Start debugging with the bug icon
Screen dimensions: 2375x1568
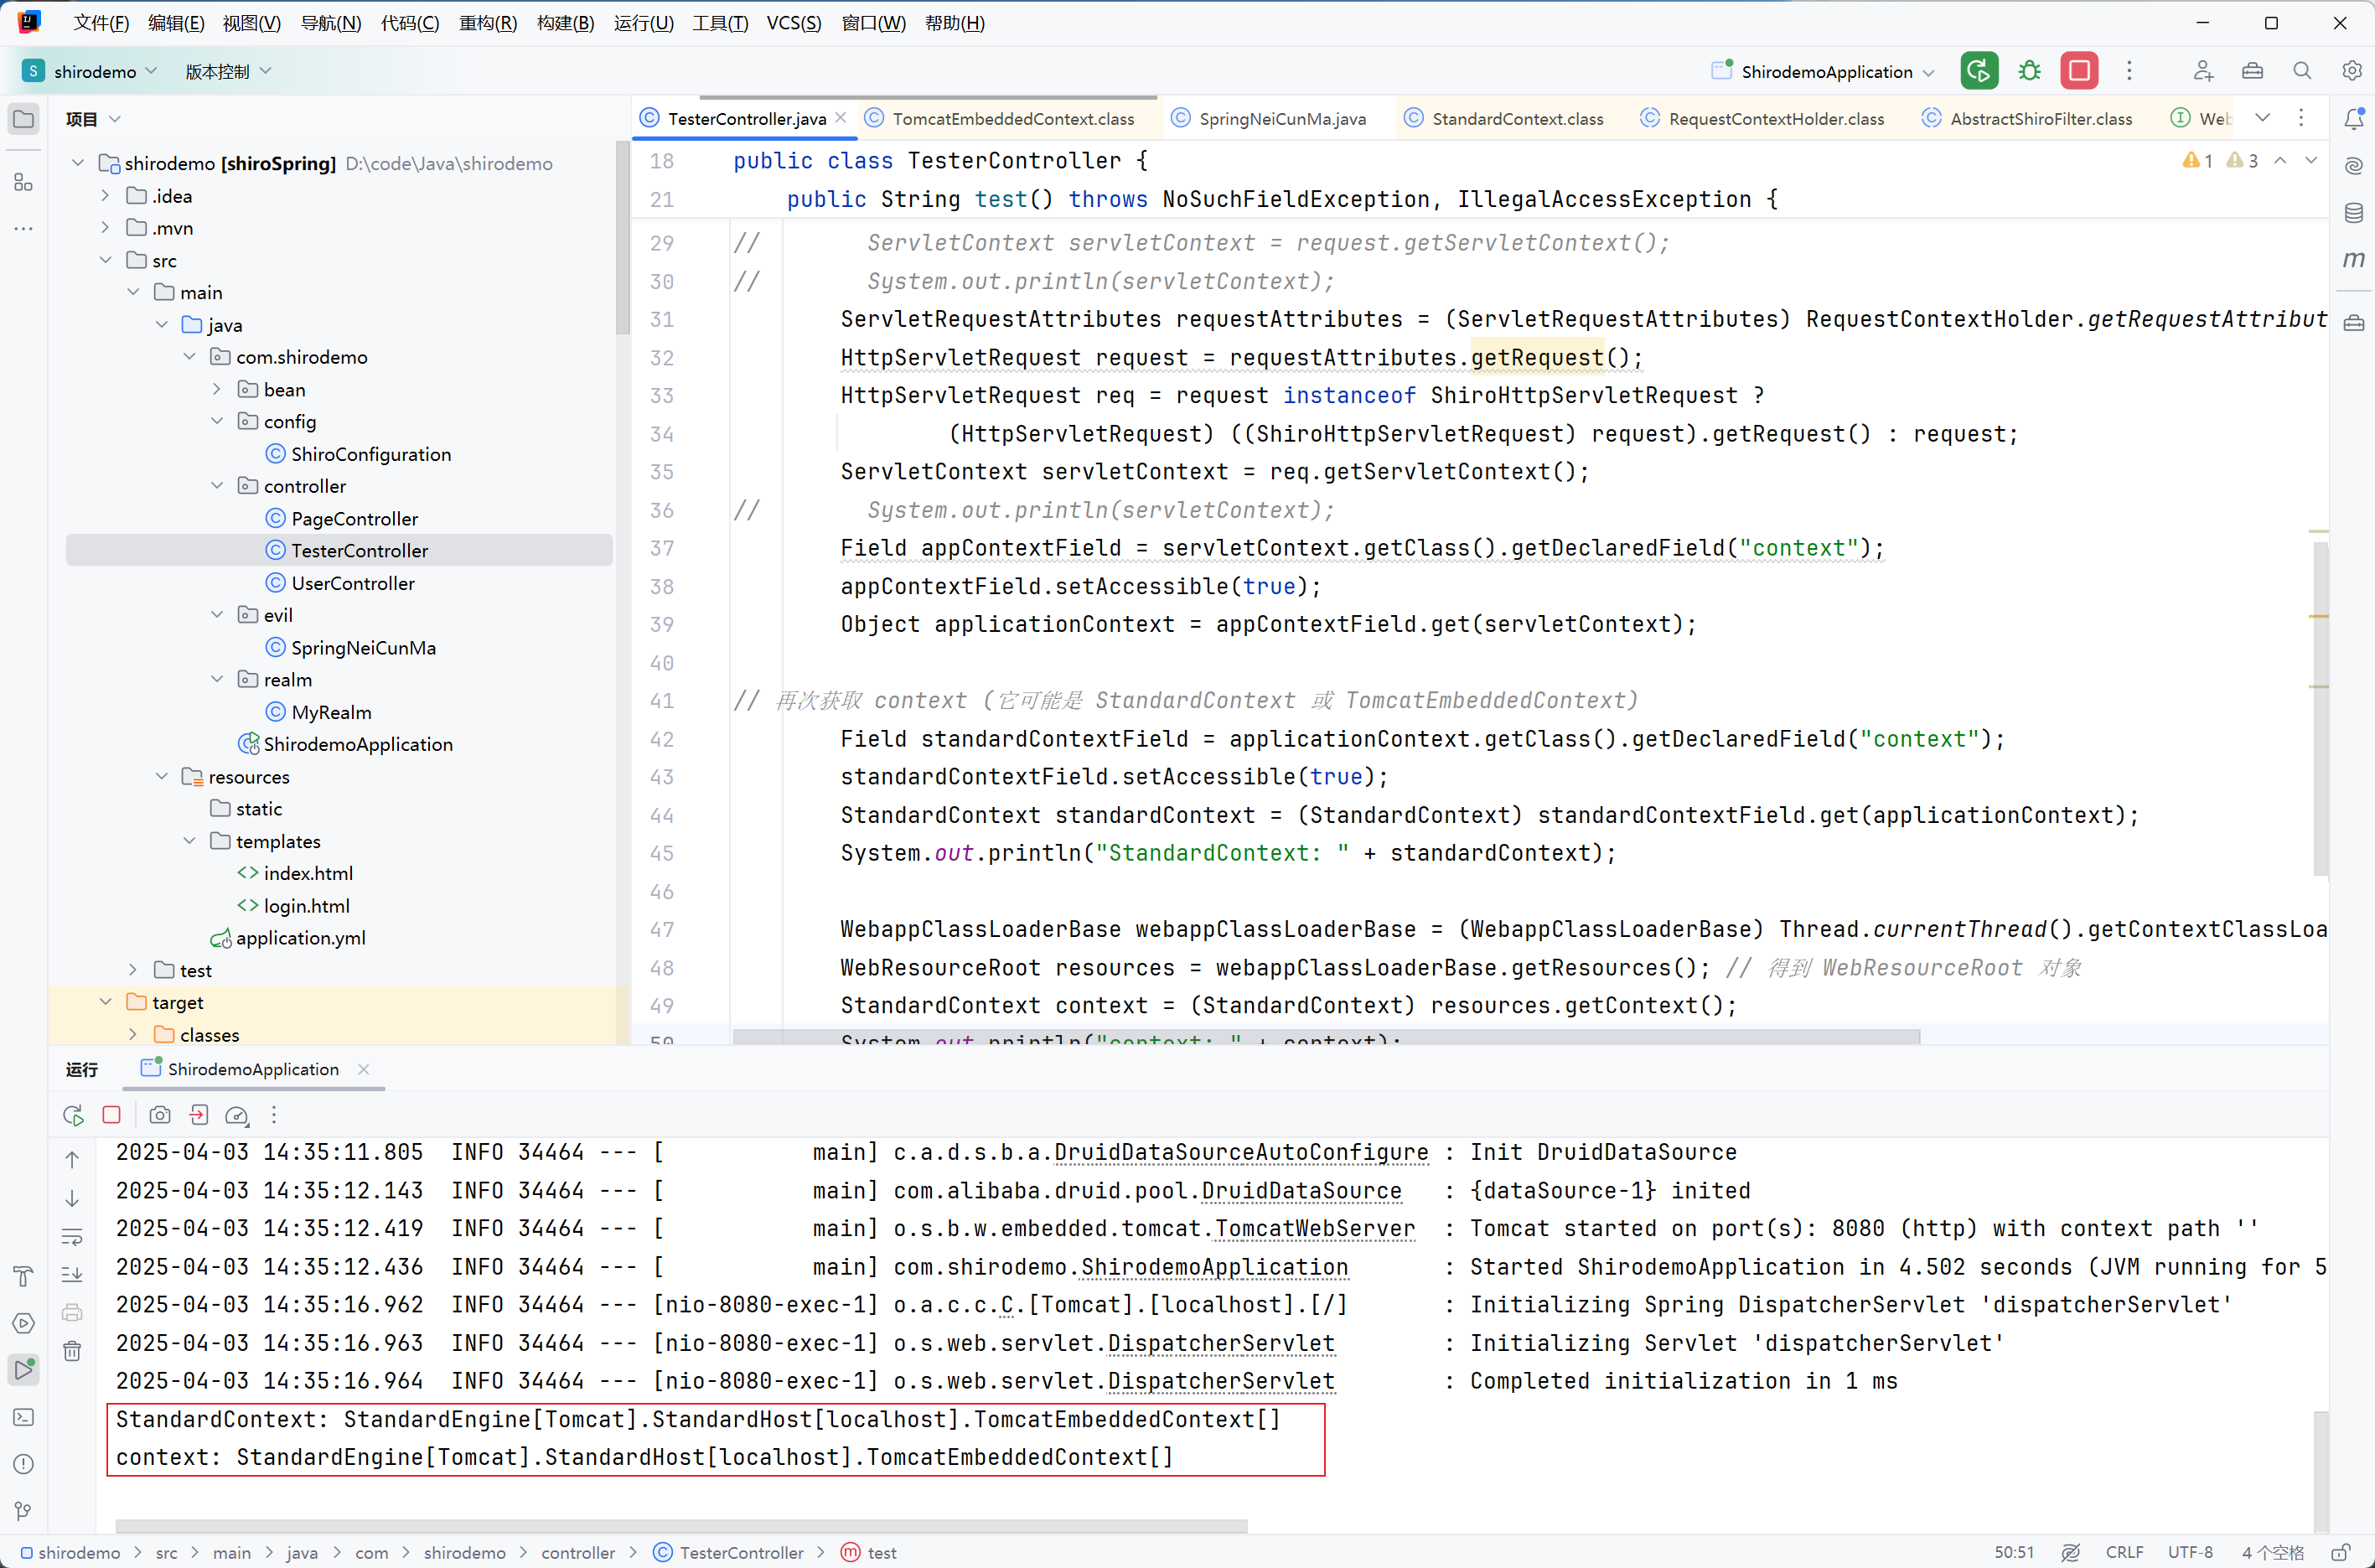tap(2029, 71)
